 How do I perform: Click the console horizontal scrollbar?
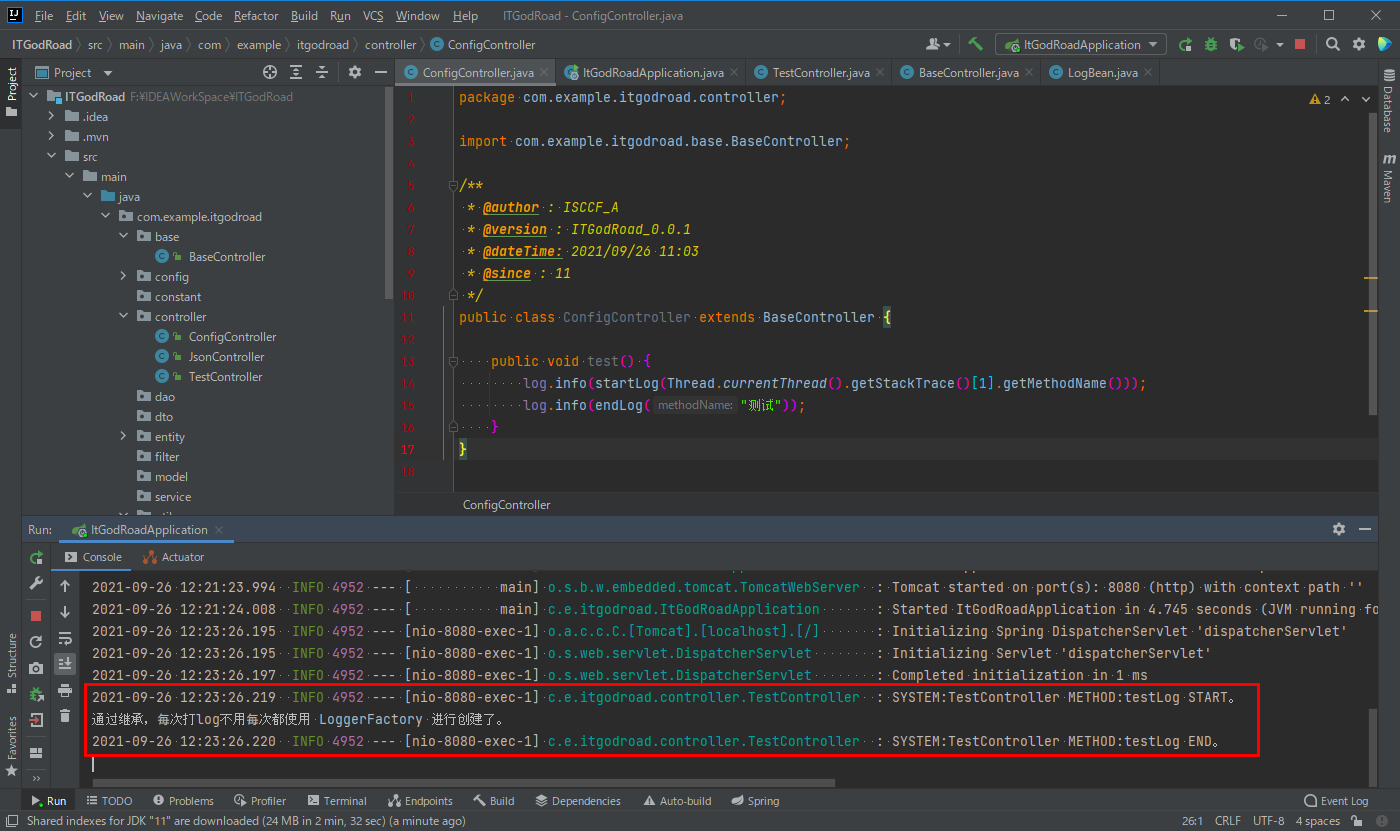click(463, 783)
